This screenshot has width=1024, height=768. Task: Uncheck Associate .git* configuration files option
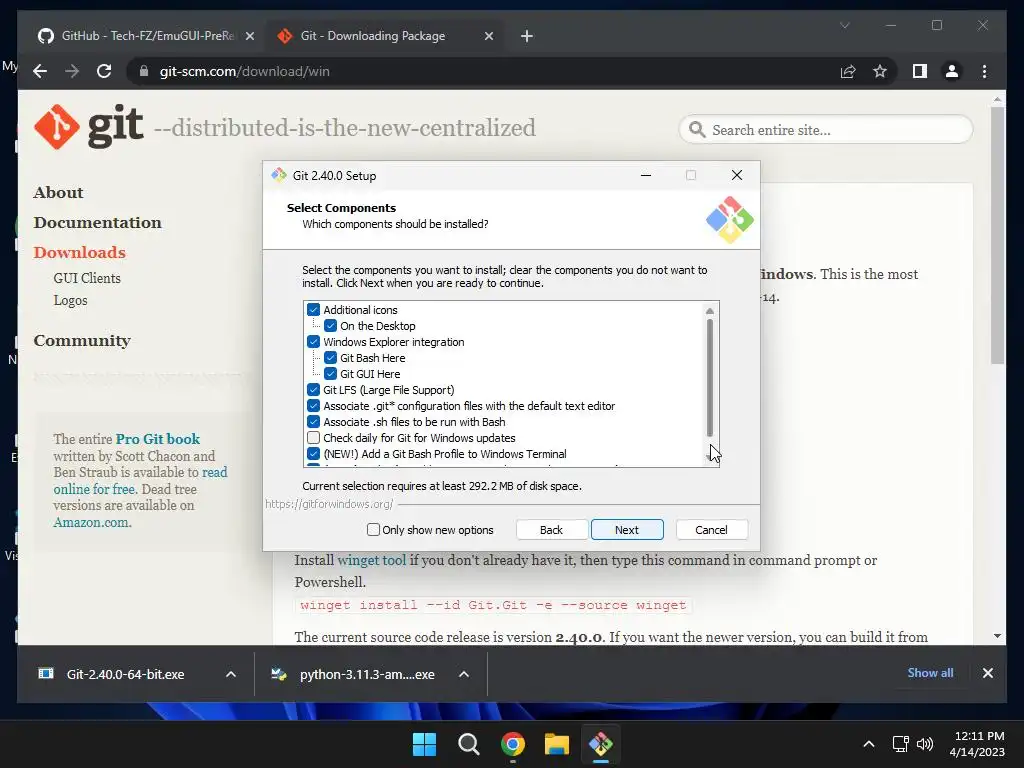[313, 406]
